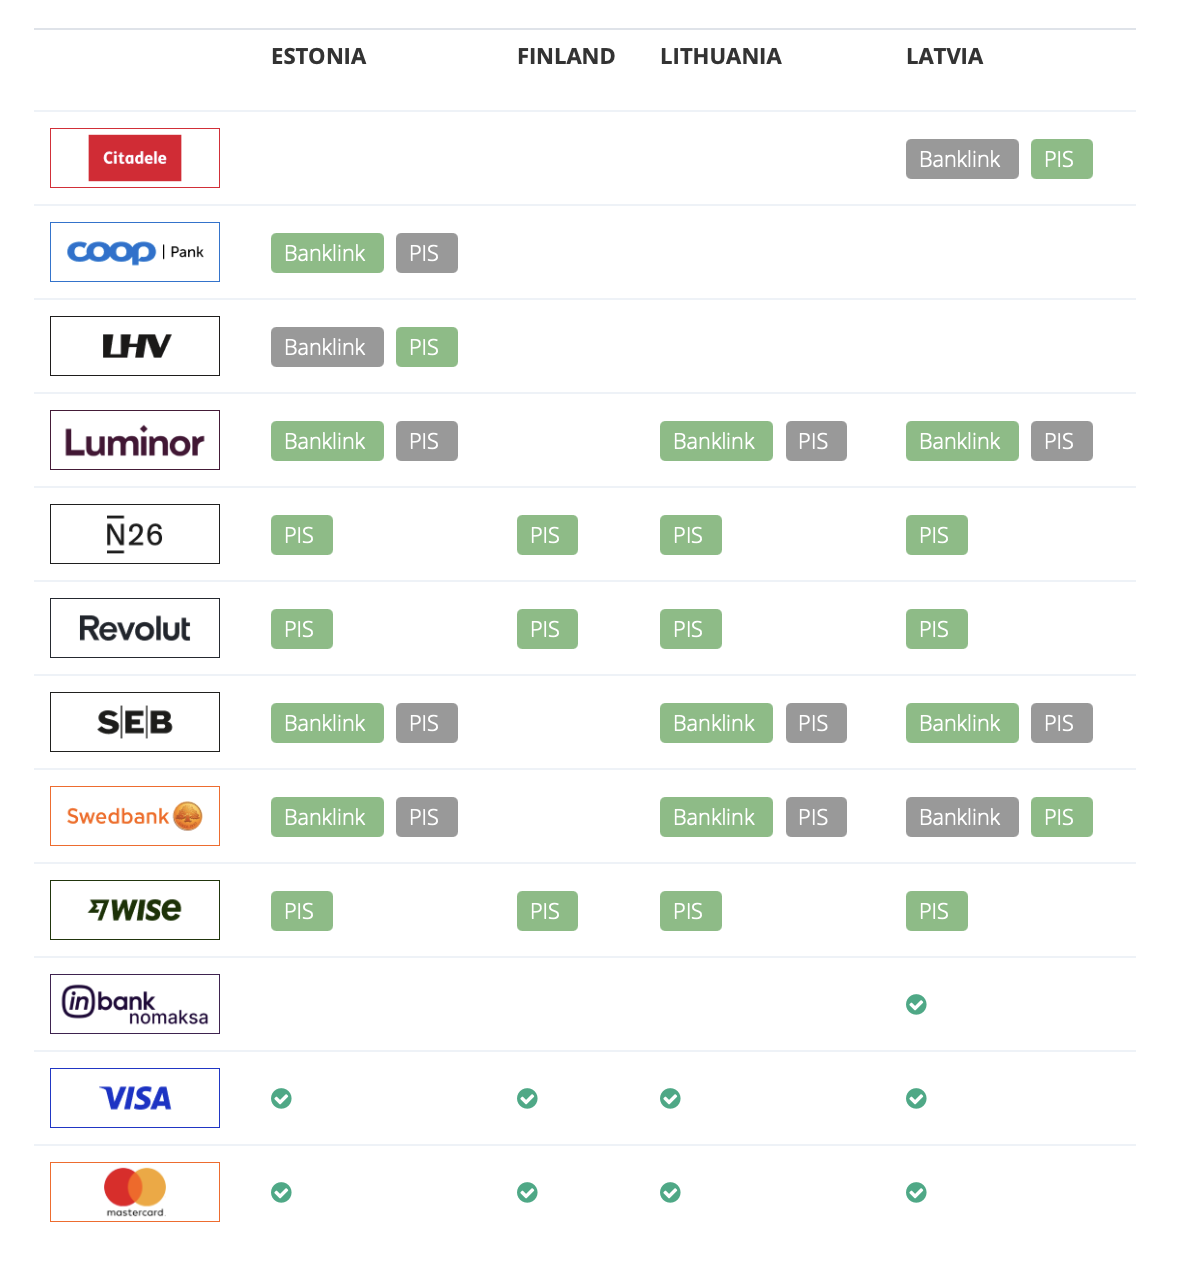Image resolution: width=1200 pixels, height=1272 pixels.
Task: Click Revolut's PIS badge under Finland
Action: [546, 629]
